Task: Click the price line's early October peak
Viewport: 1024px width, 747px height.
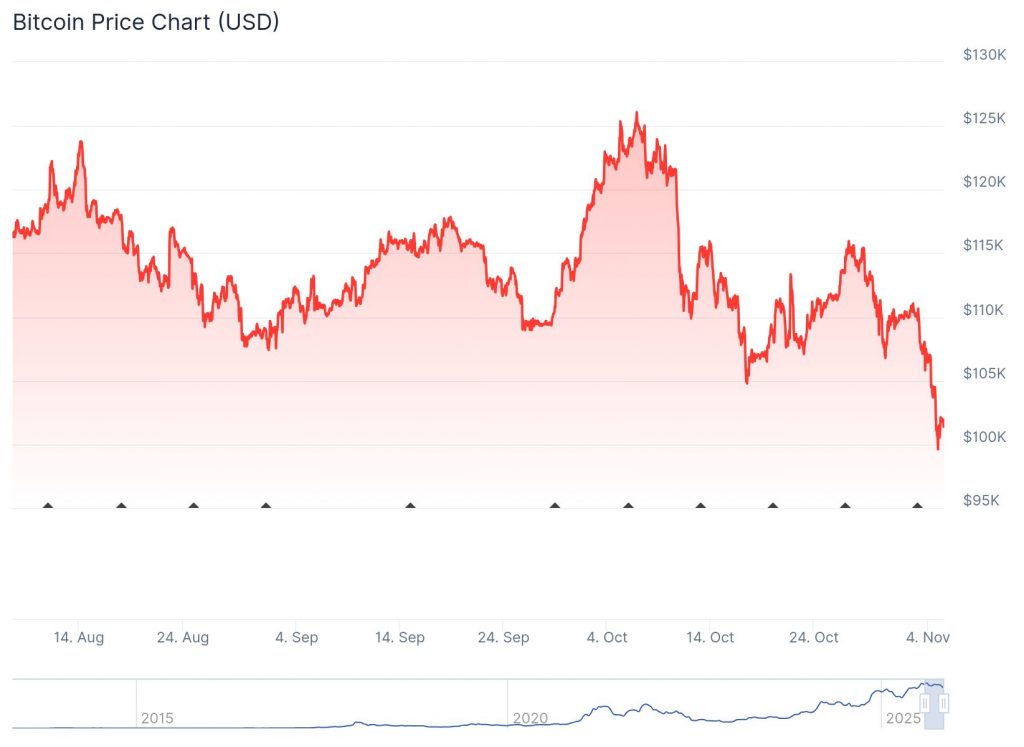Action: pyautogui.click(x=637, y=113)
